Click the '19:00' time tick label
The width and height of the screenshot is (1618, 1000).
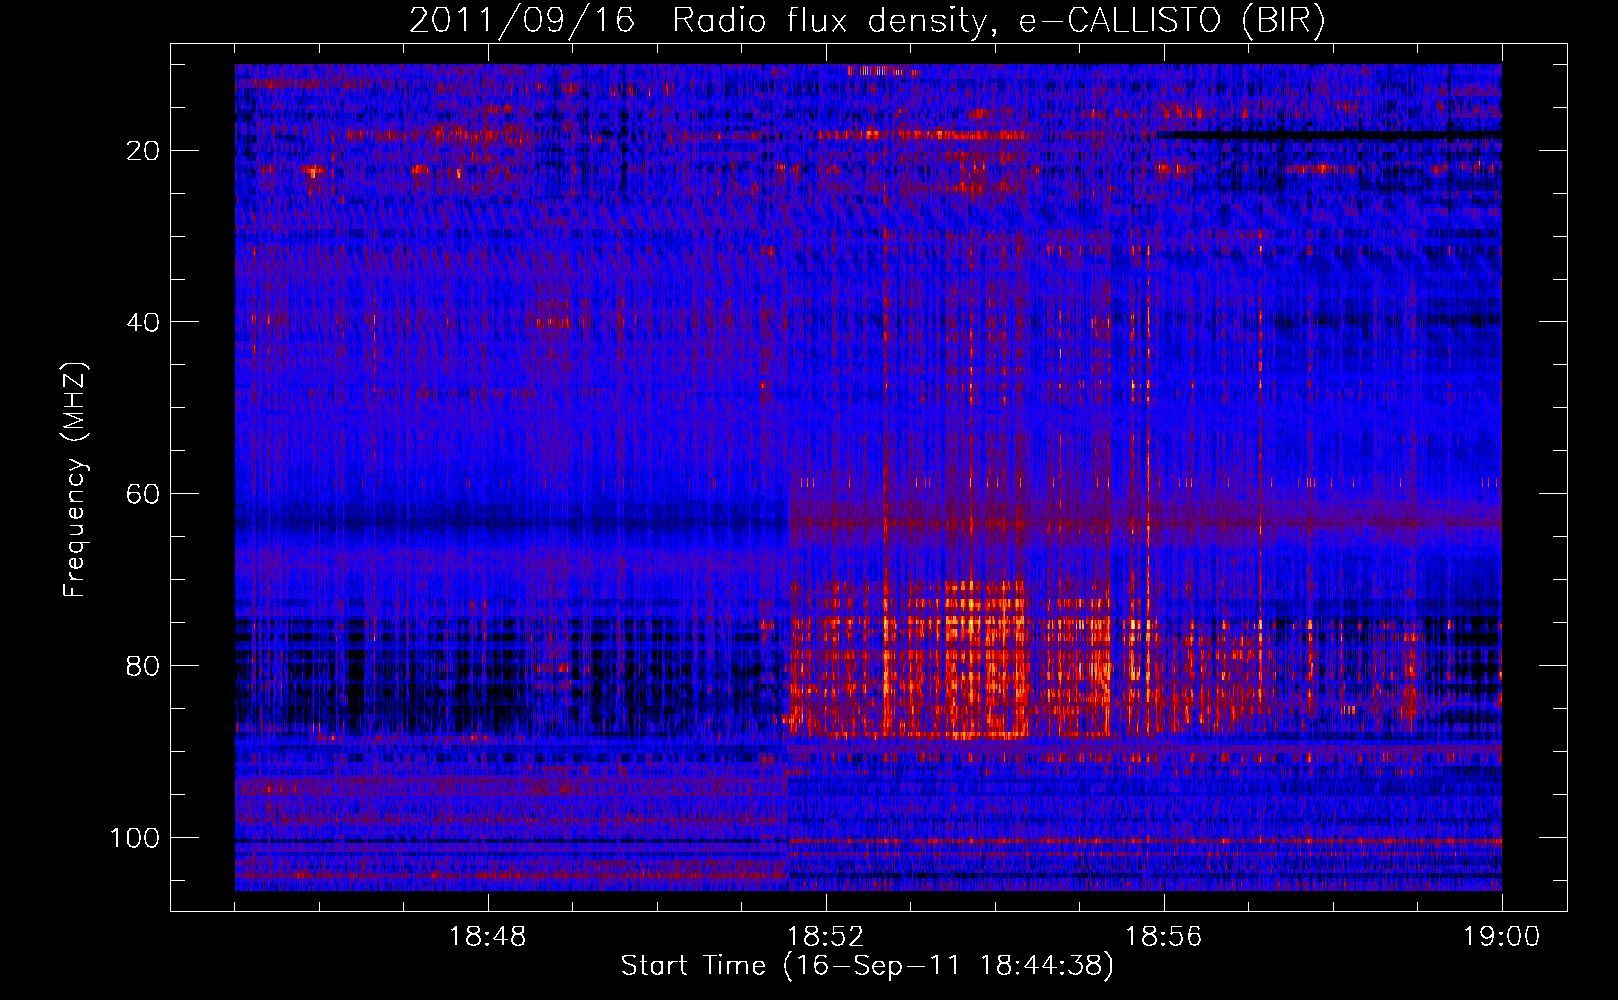point(1501,937)
